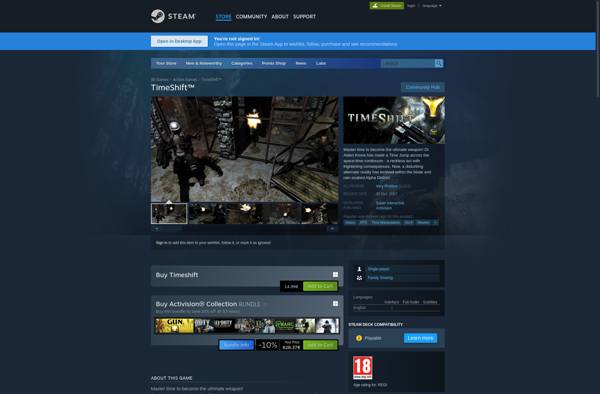Click the Time Manipulation tag

[x=385, y=222]
